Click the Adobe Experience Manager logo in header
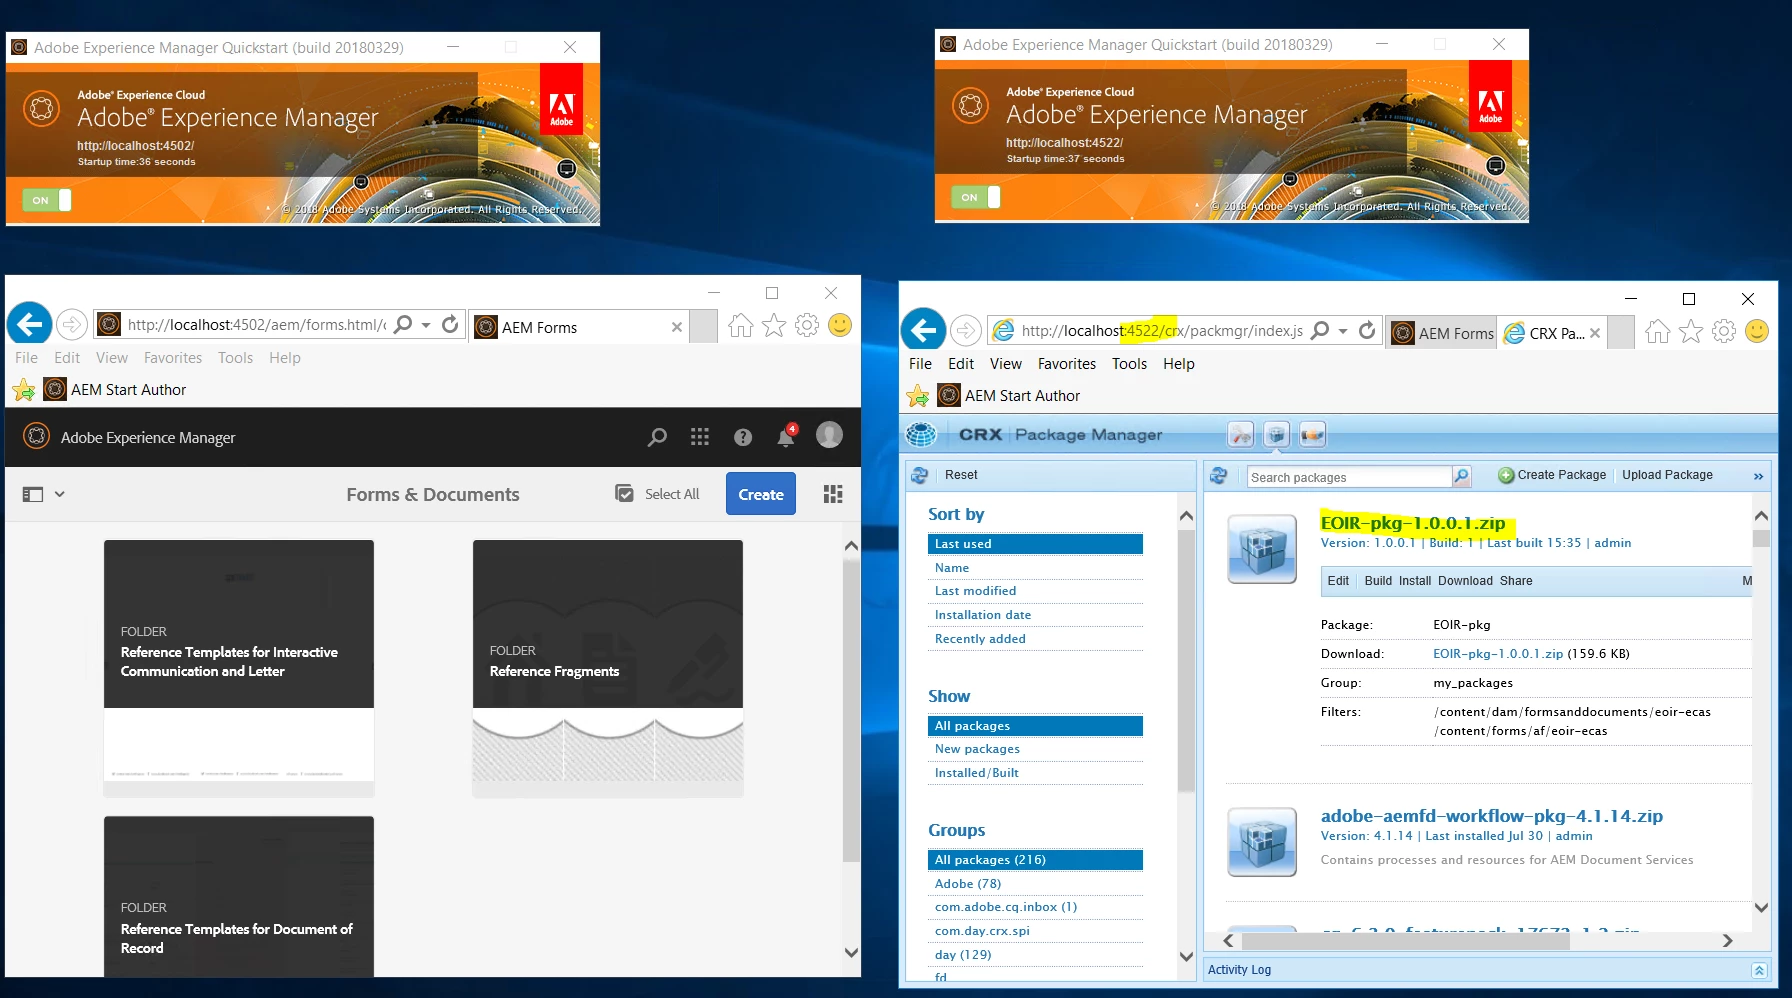This screenshot has height=998, width=1792. (37, 436)
